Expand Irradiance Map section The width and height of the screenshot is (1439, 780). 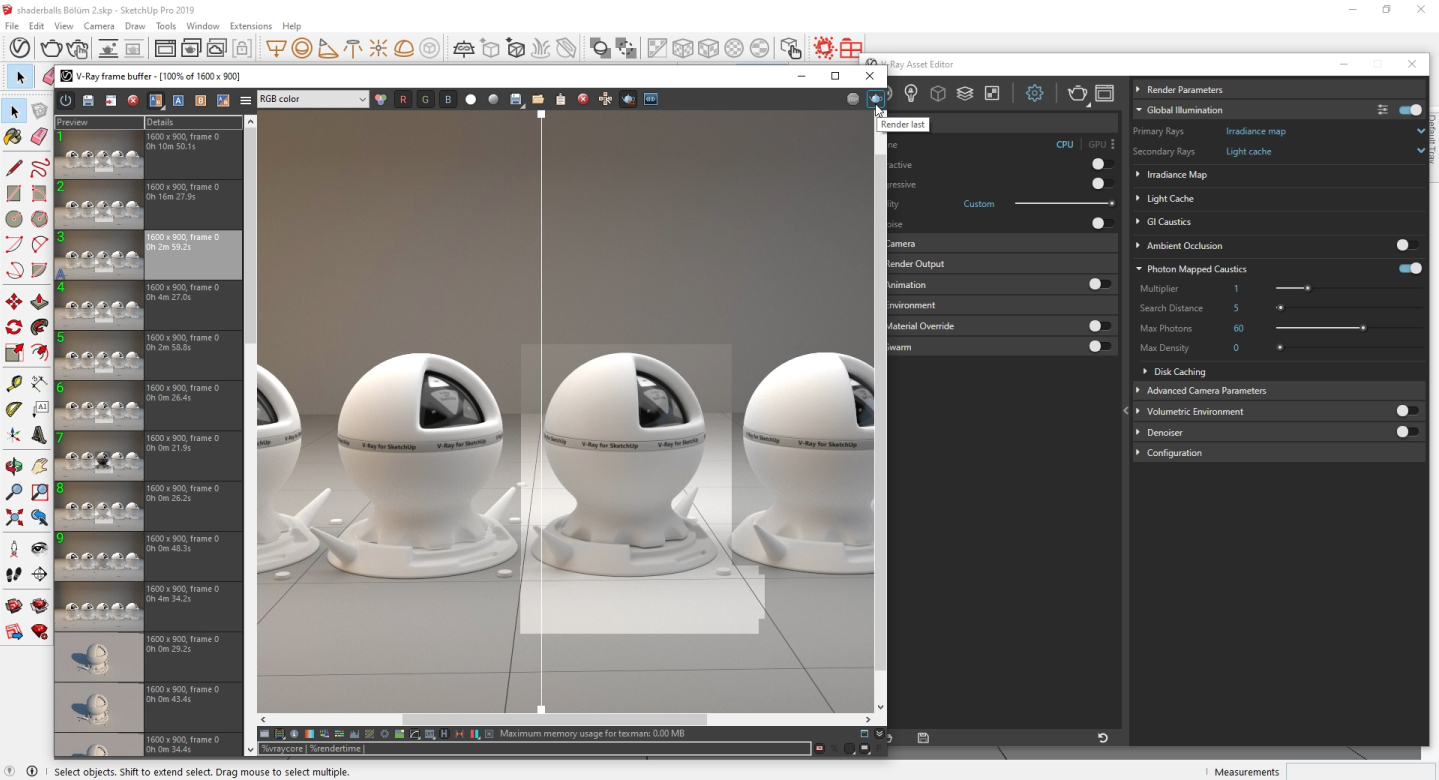click(1279, 175)
